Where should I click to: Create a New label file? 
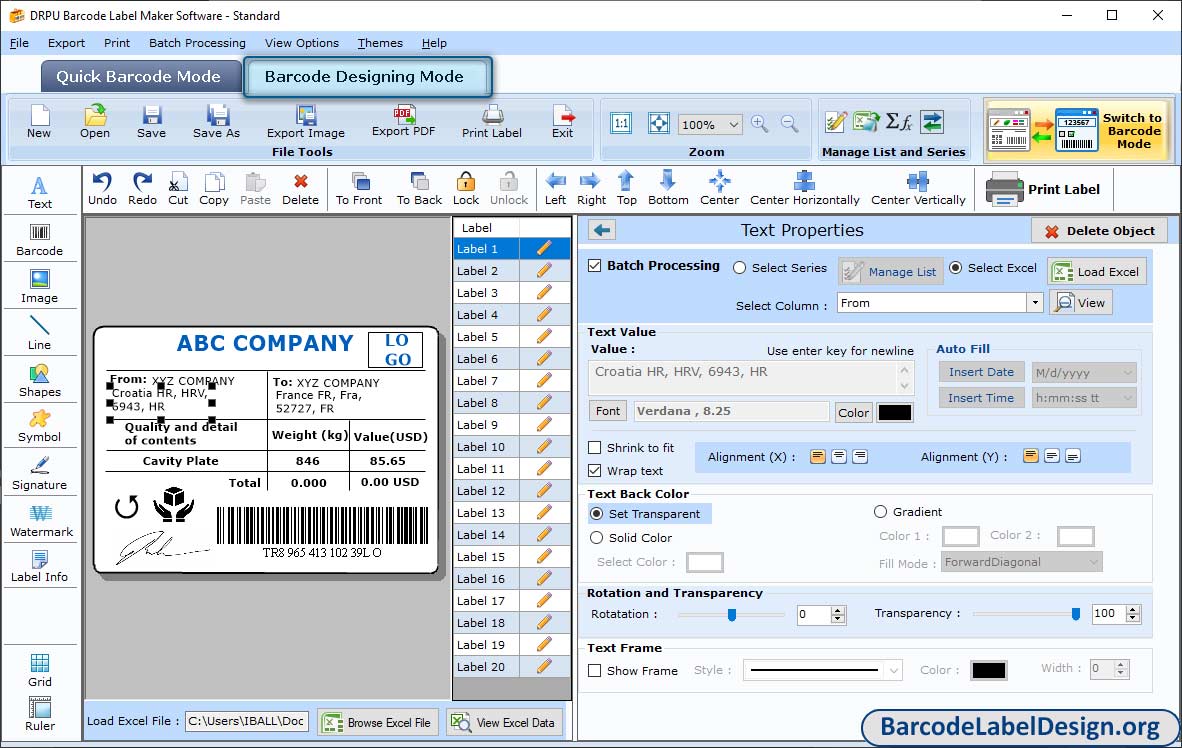(x=39, y=121)
